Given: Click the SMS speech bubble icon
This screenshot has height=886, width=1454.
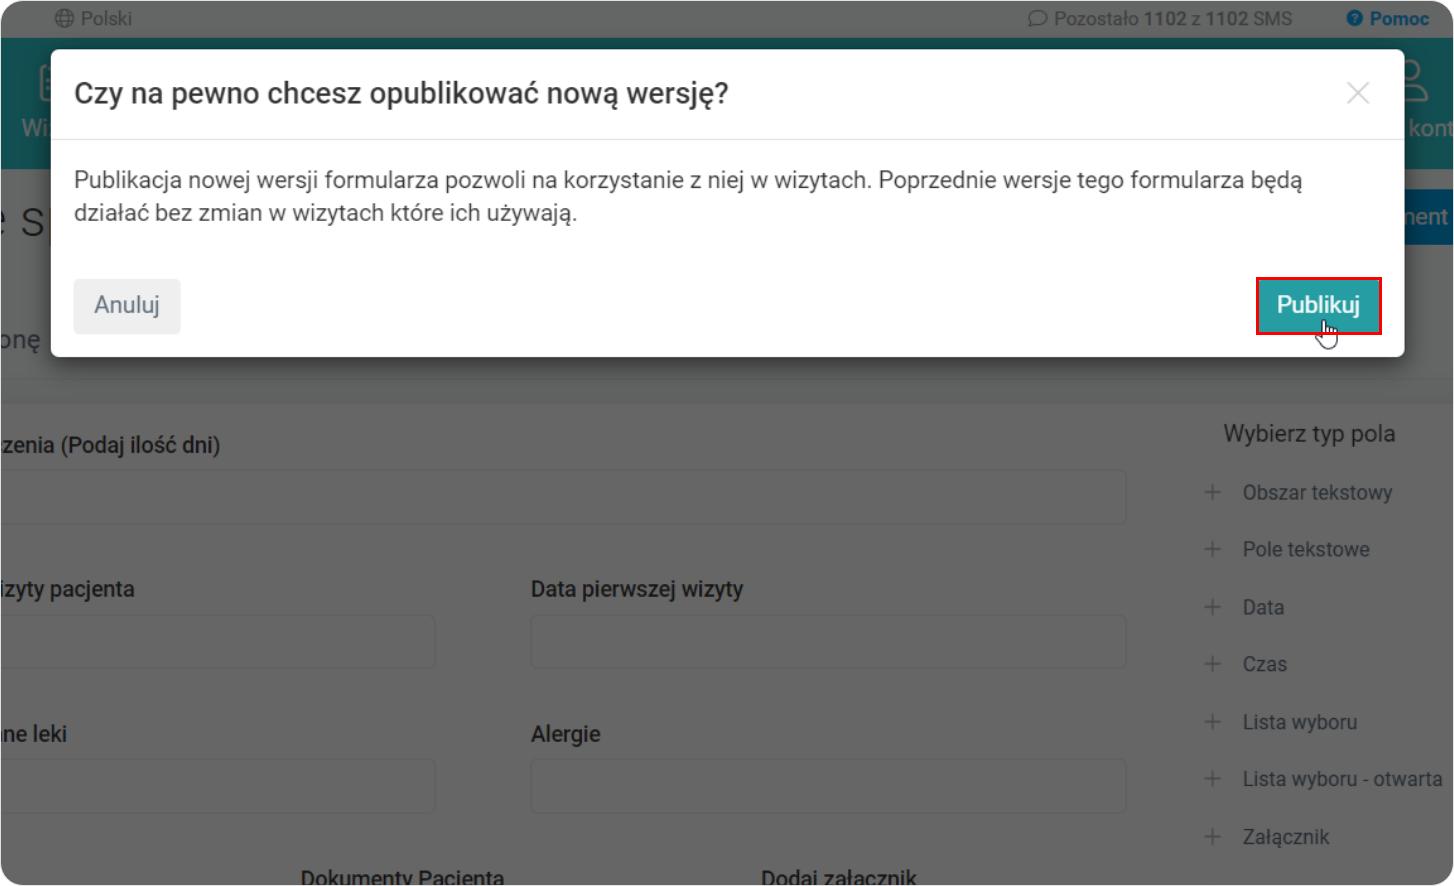Looking at the screenshot, I should pos(1037,18).
